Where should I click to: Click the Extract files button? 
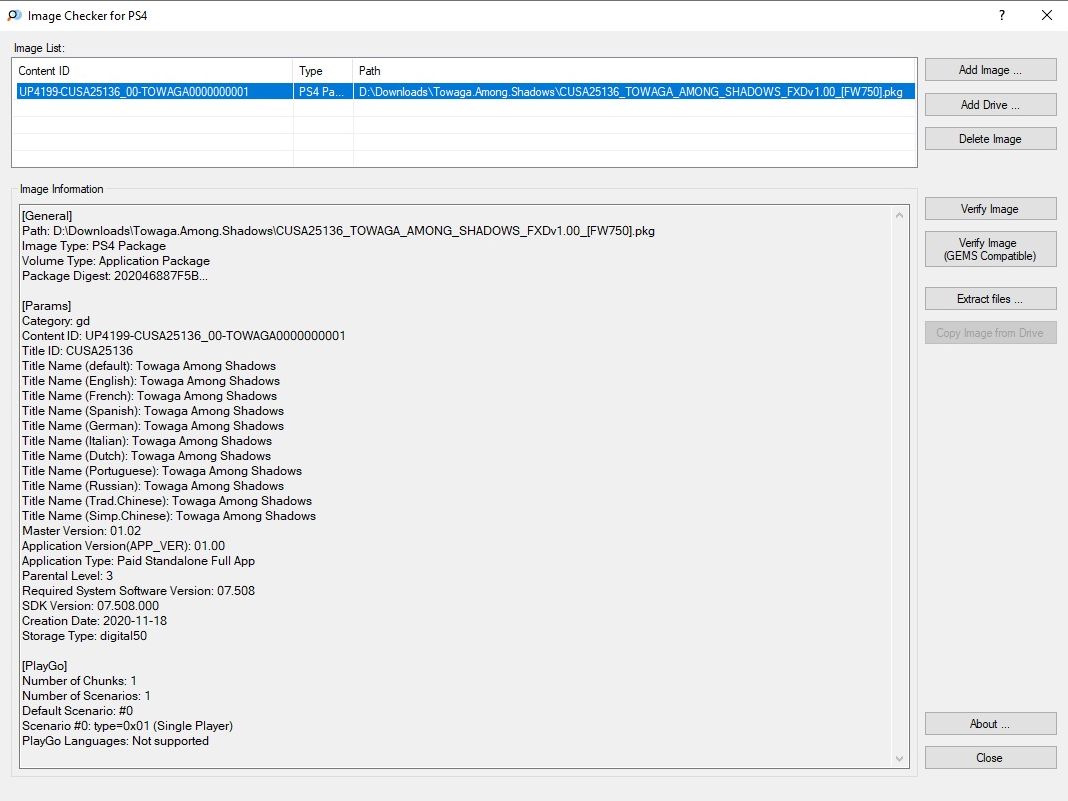(x=990, y=299)
